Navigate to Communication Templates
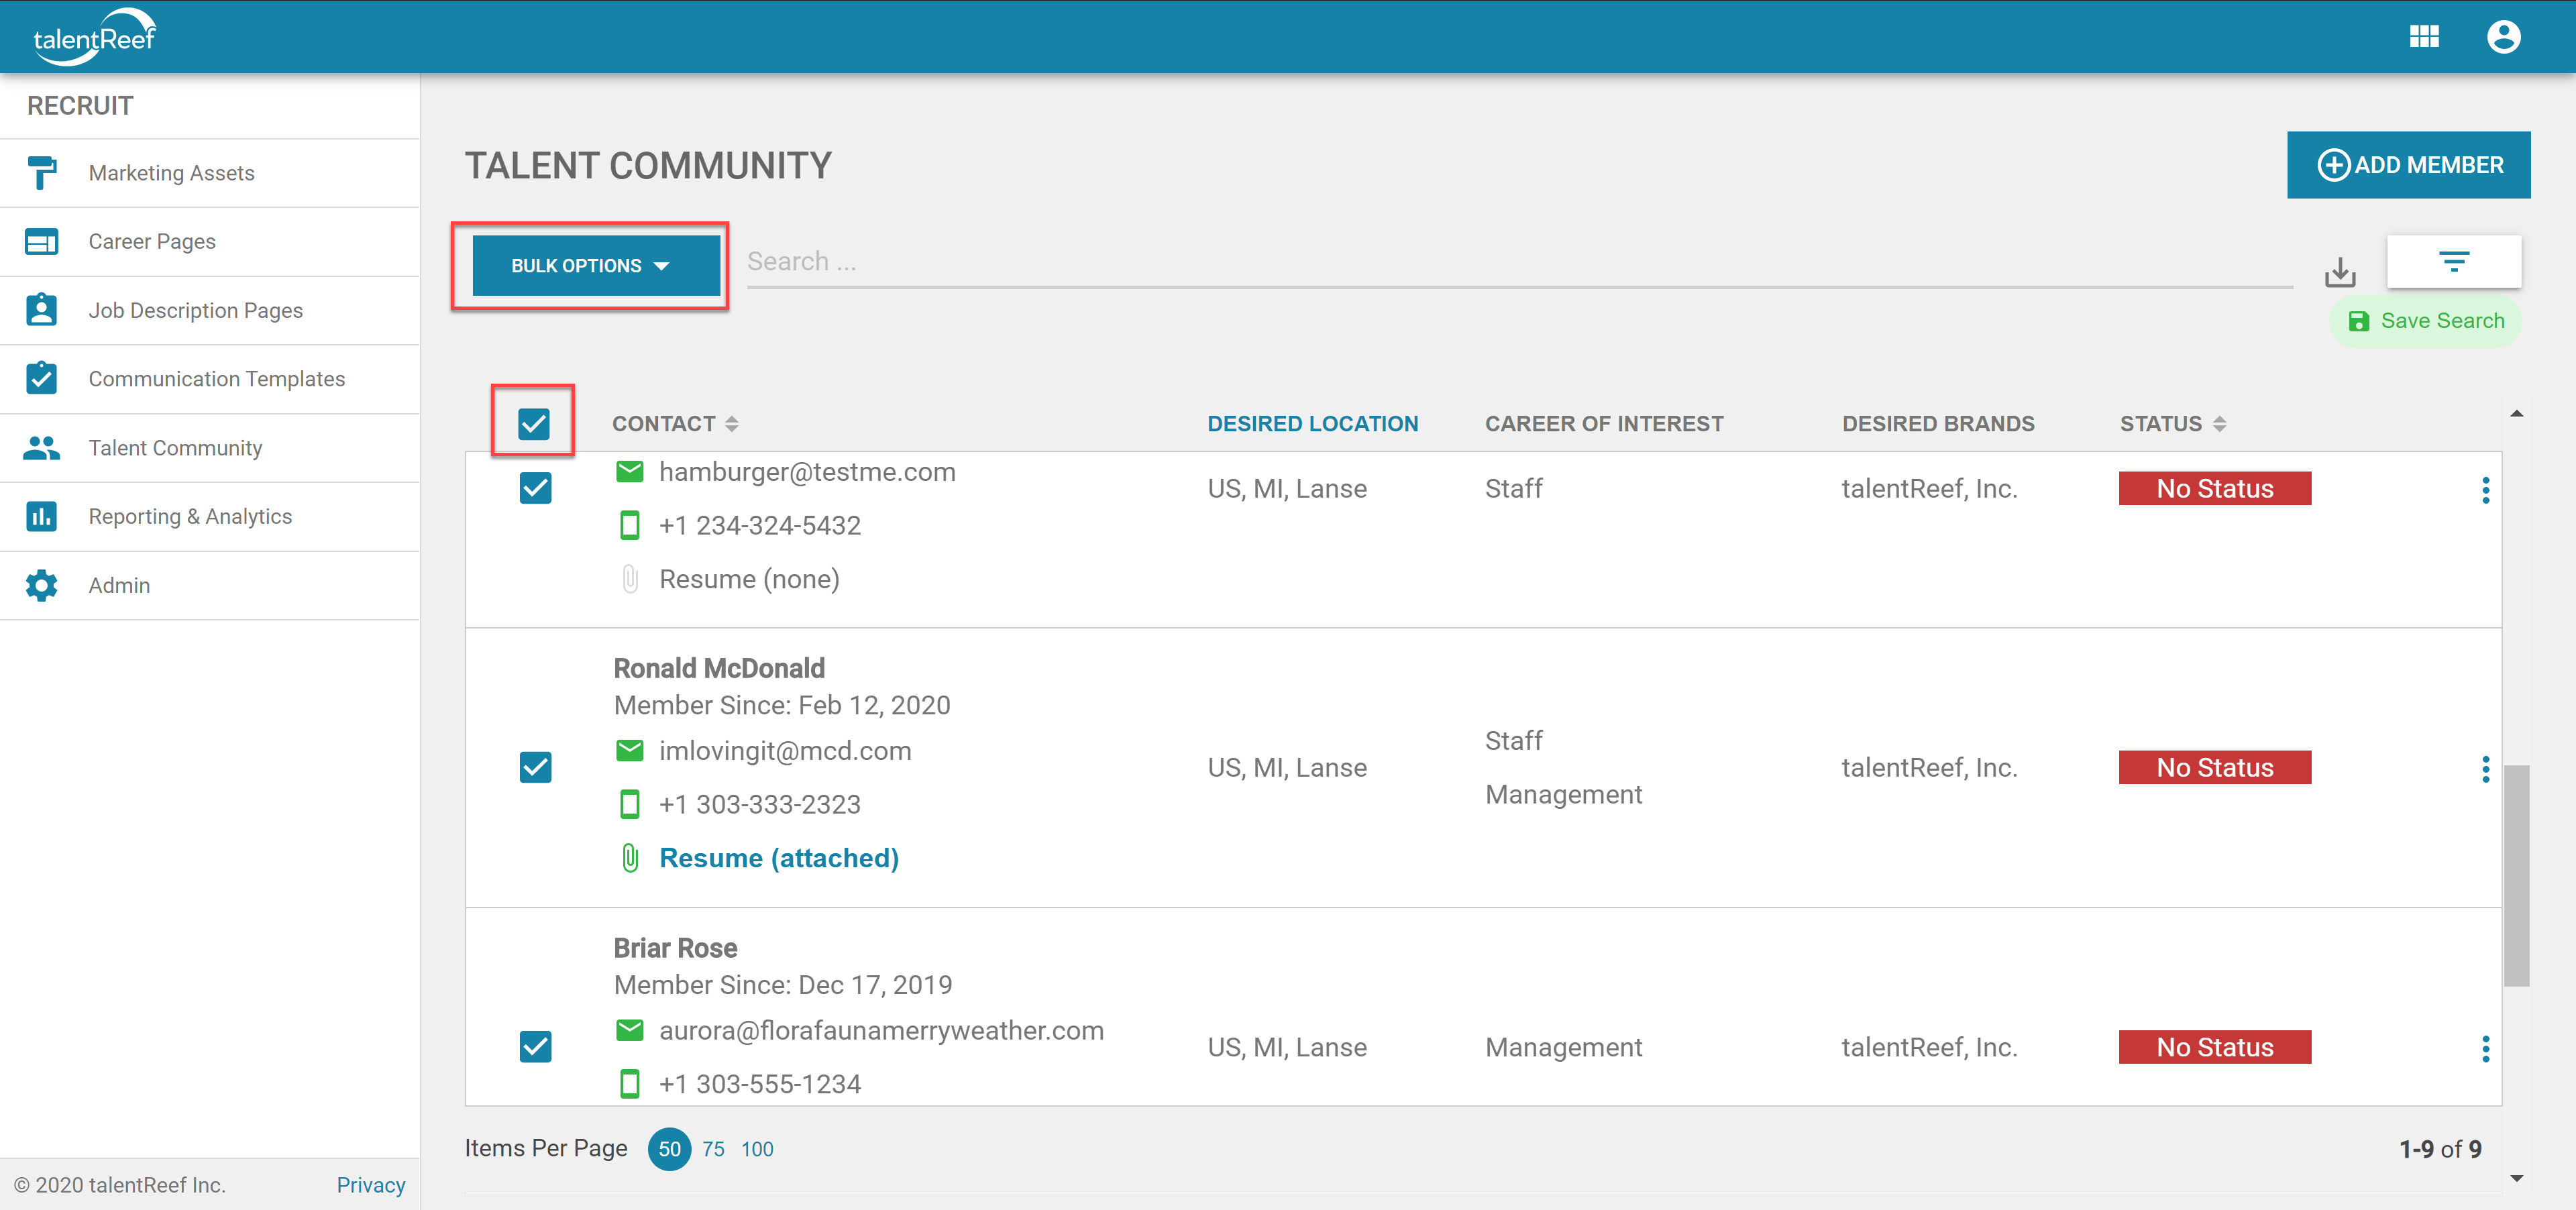This screenshot has height=1210, width=2576. tap(210, 379)
